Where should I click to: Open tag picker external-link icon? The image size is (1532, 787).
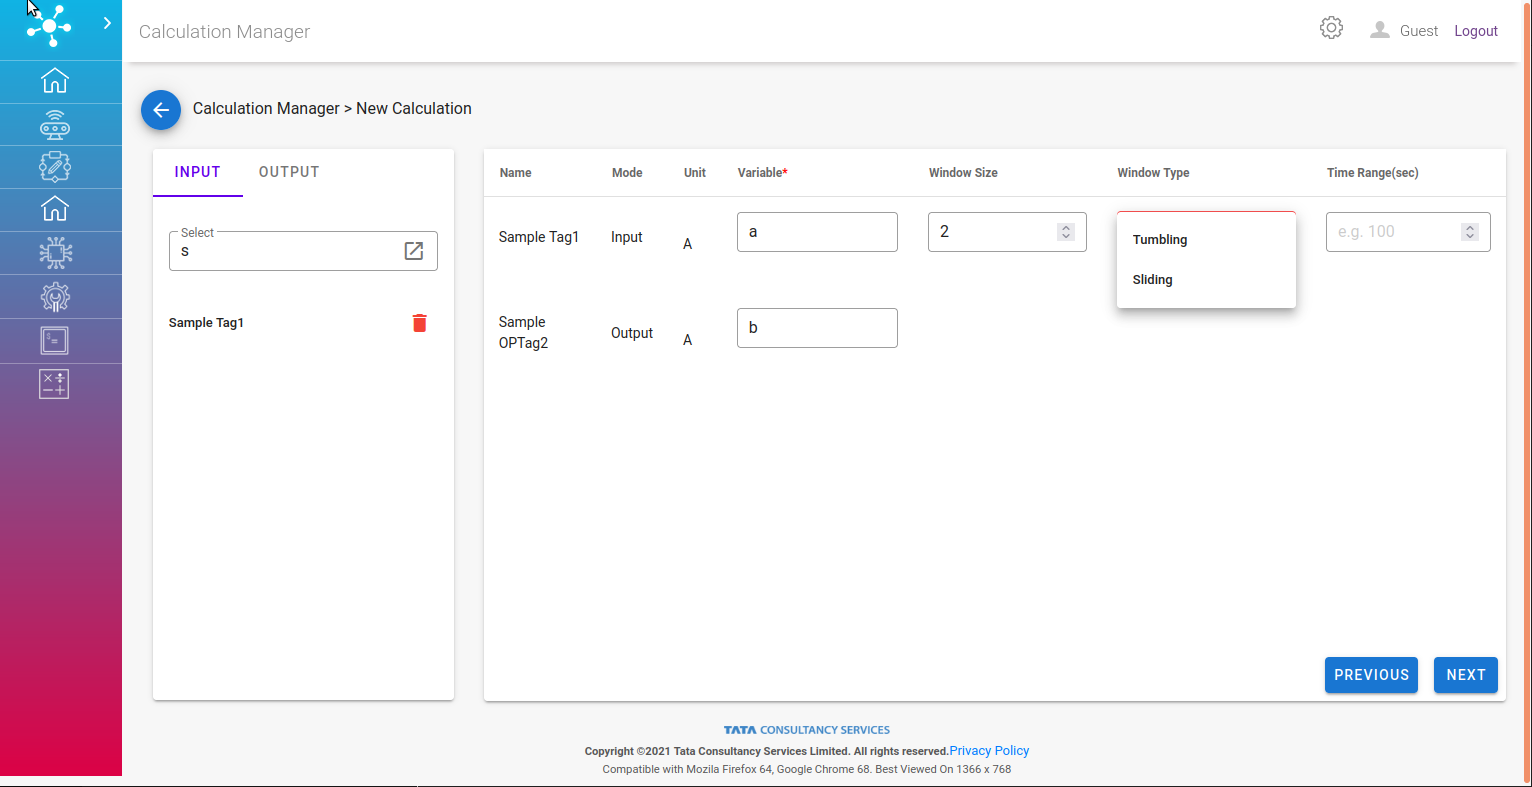(x=414, y=251)
